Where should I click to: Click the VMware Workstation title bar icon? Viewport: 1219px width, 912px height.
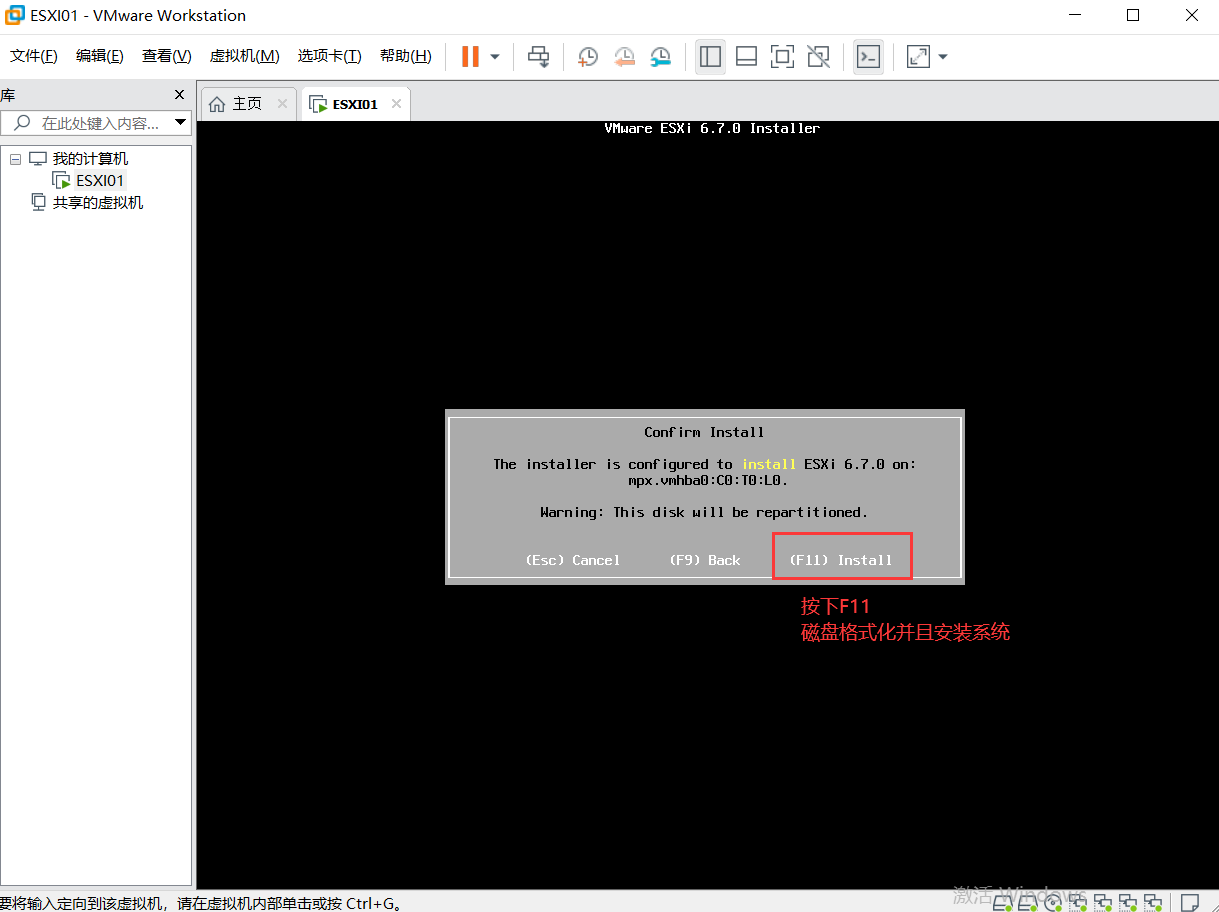coord(15,15)
